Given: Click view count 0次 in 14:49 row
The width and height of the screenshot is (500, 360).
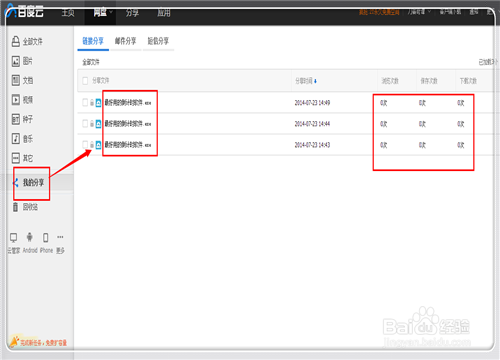Looking at the screenshot, I should 384,103.
